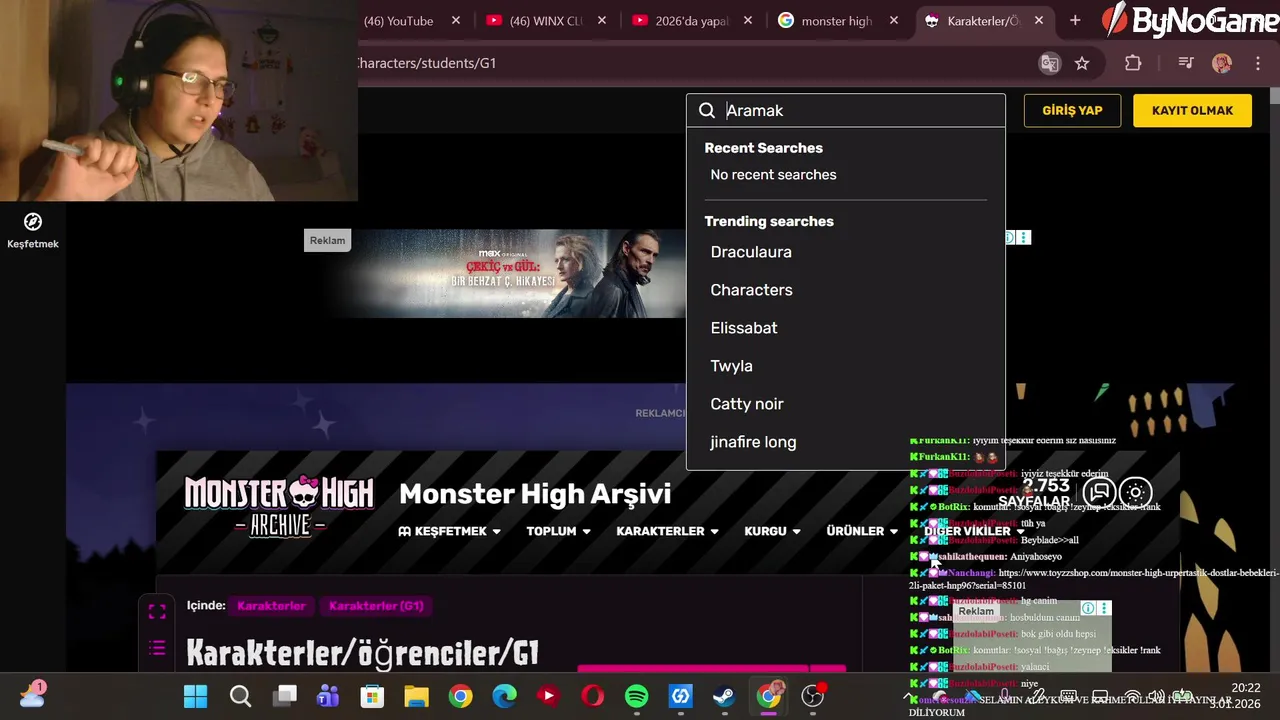This screenshot has width=1280, height=720.
Task: Open the weather widget in the taskbar
Action: [31, 695]
